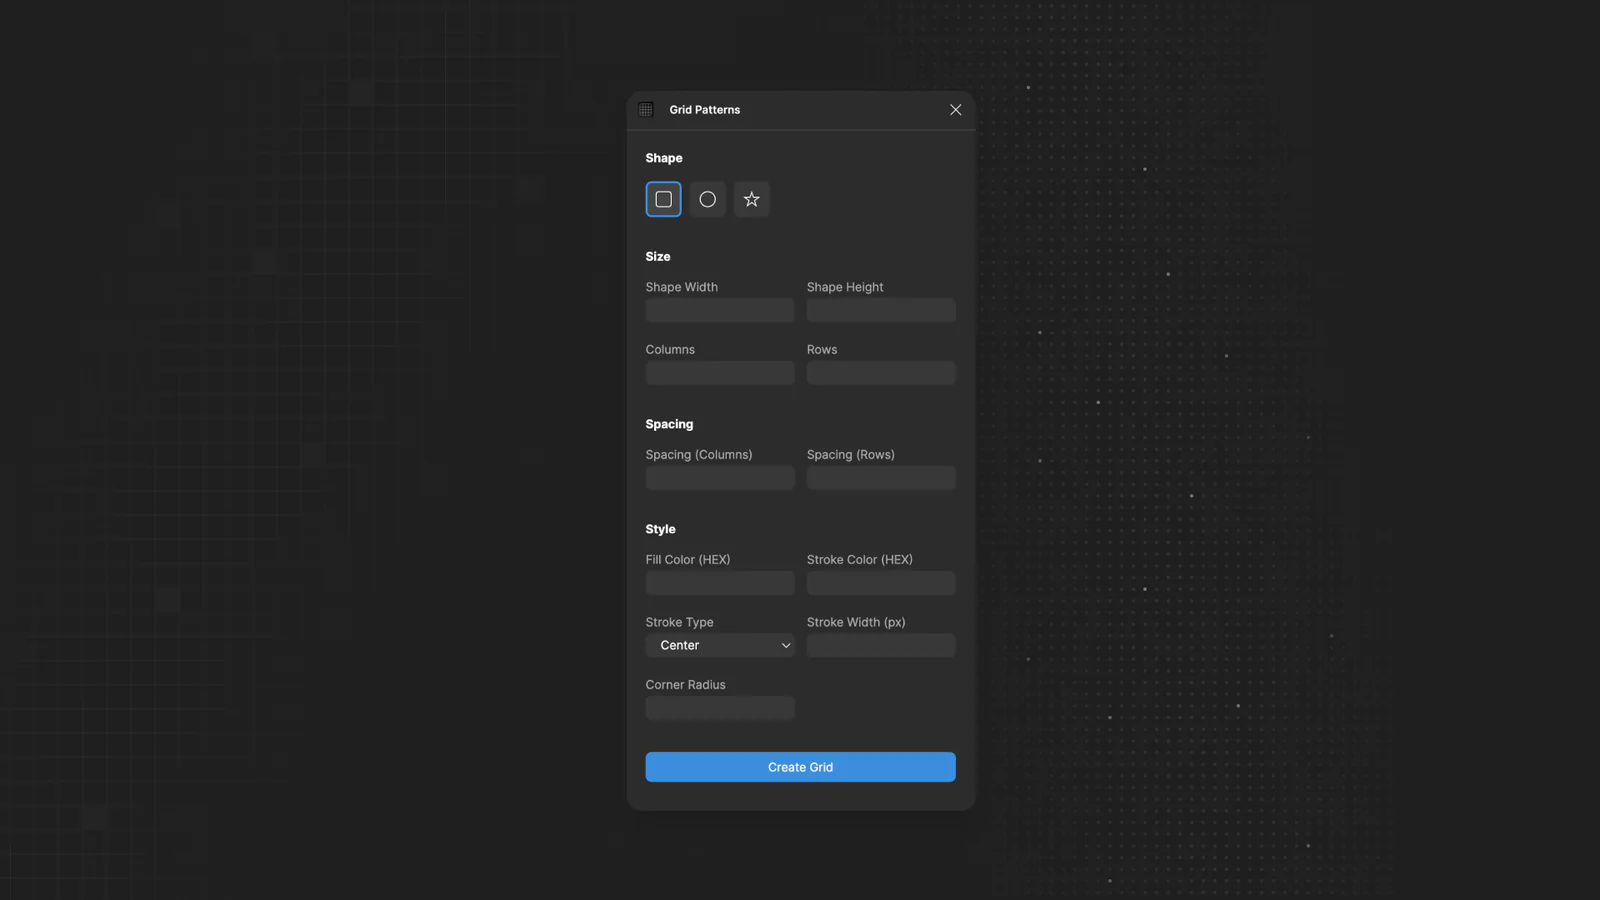Select the square shape option
Screen dimensions: 1600x900
663,199
